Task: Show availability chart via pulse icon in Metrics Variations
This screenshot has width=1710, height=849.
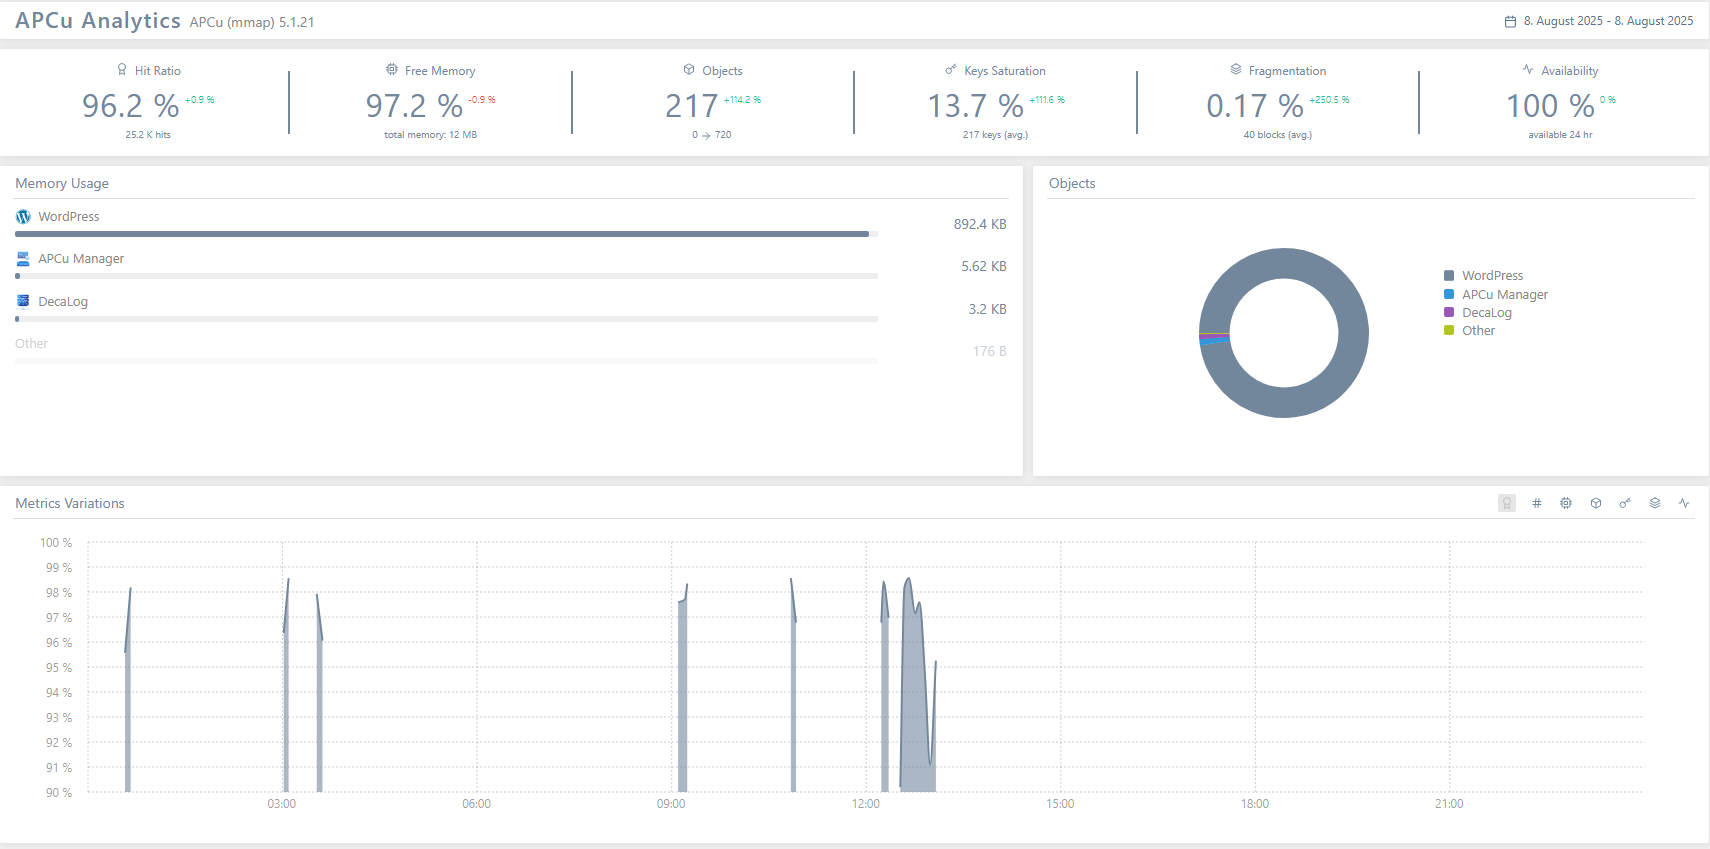Action: [1684, 503]
